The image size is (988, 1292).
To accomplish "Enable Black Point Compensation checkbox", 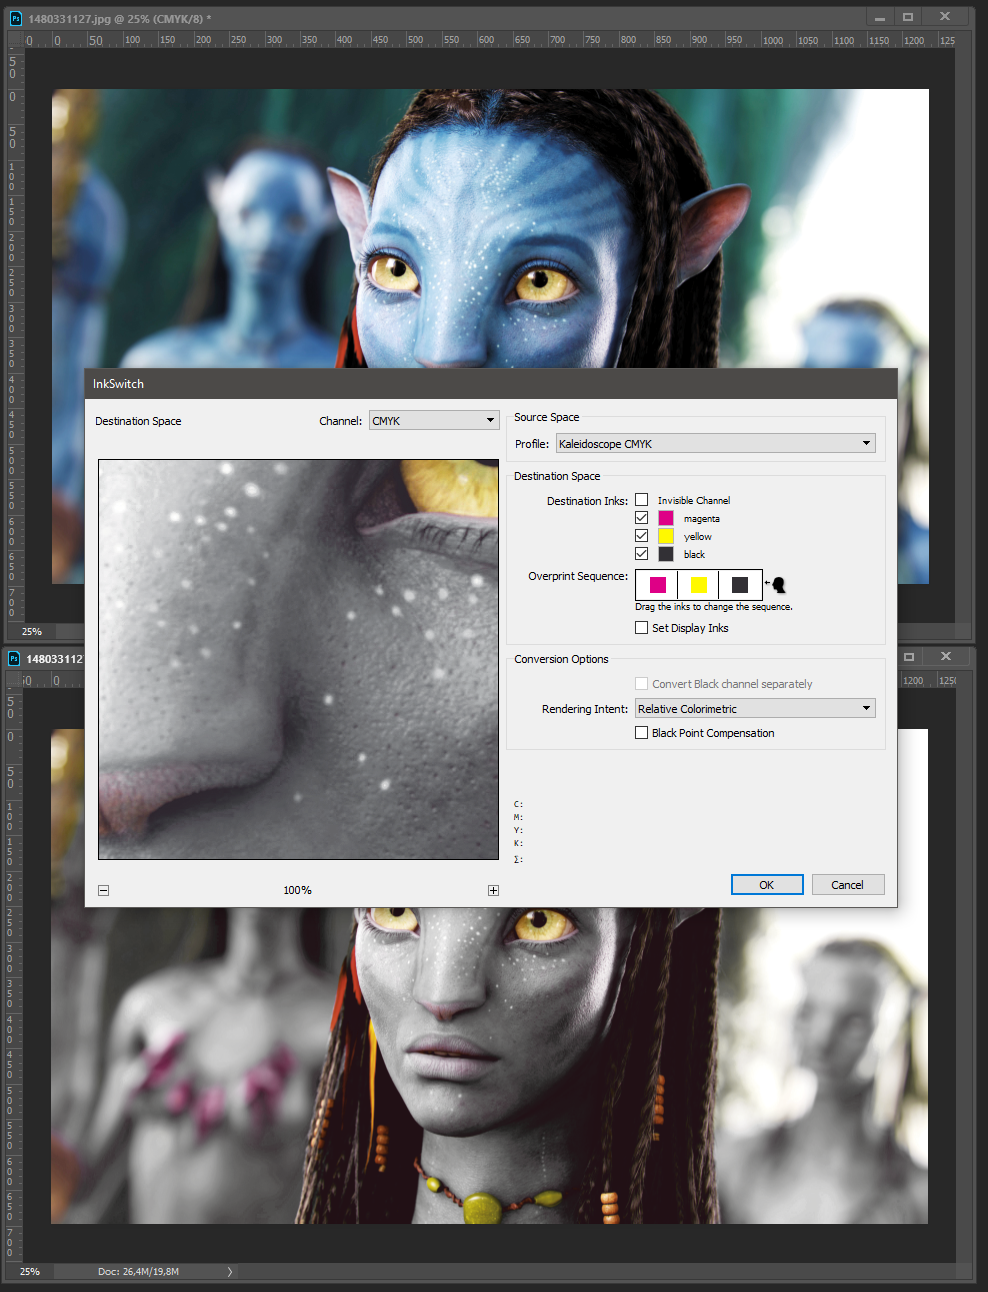I will [x=642, y=733].
